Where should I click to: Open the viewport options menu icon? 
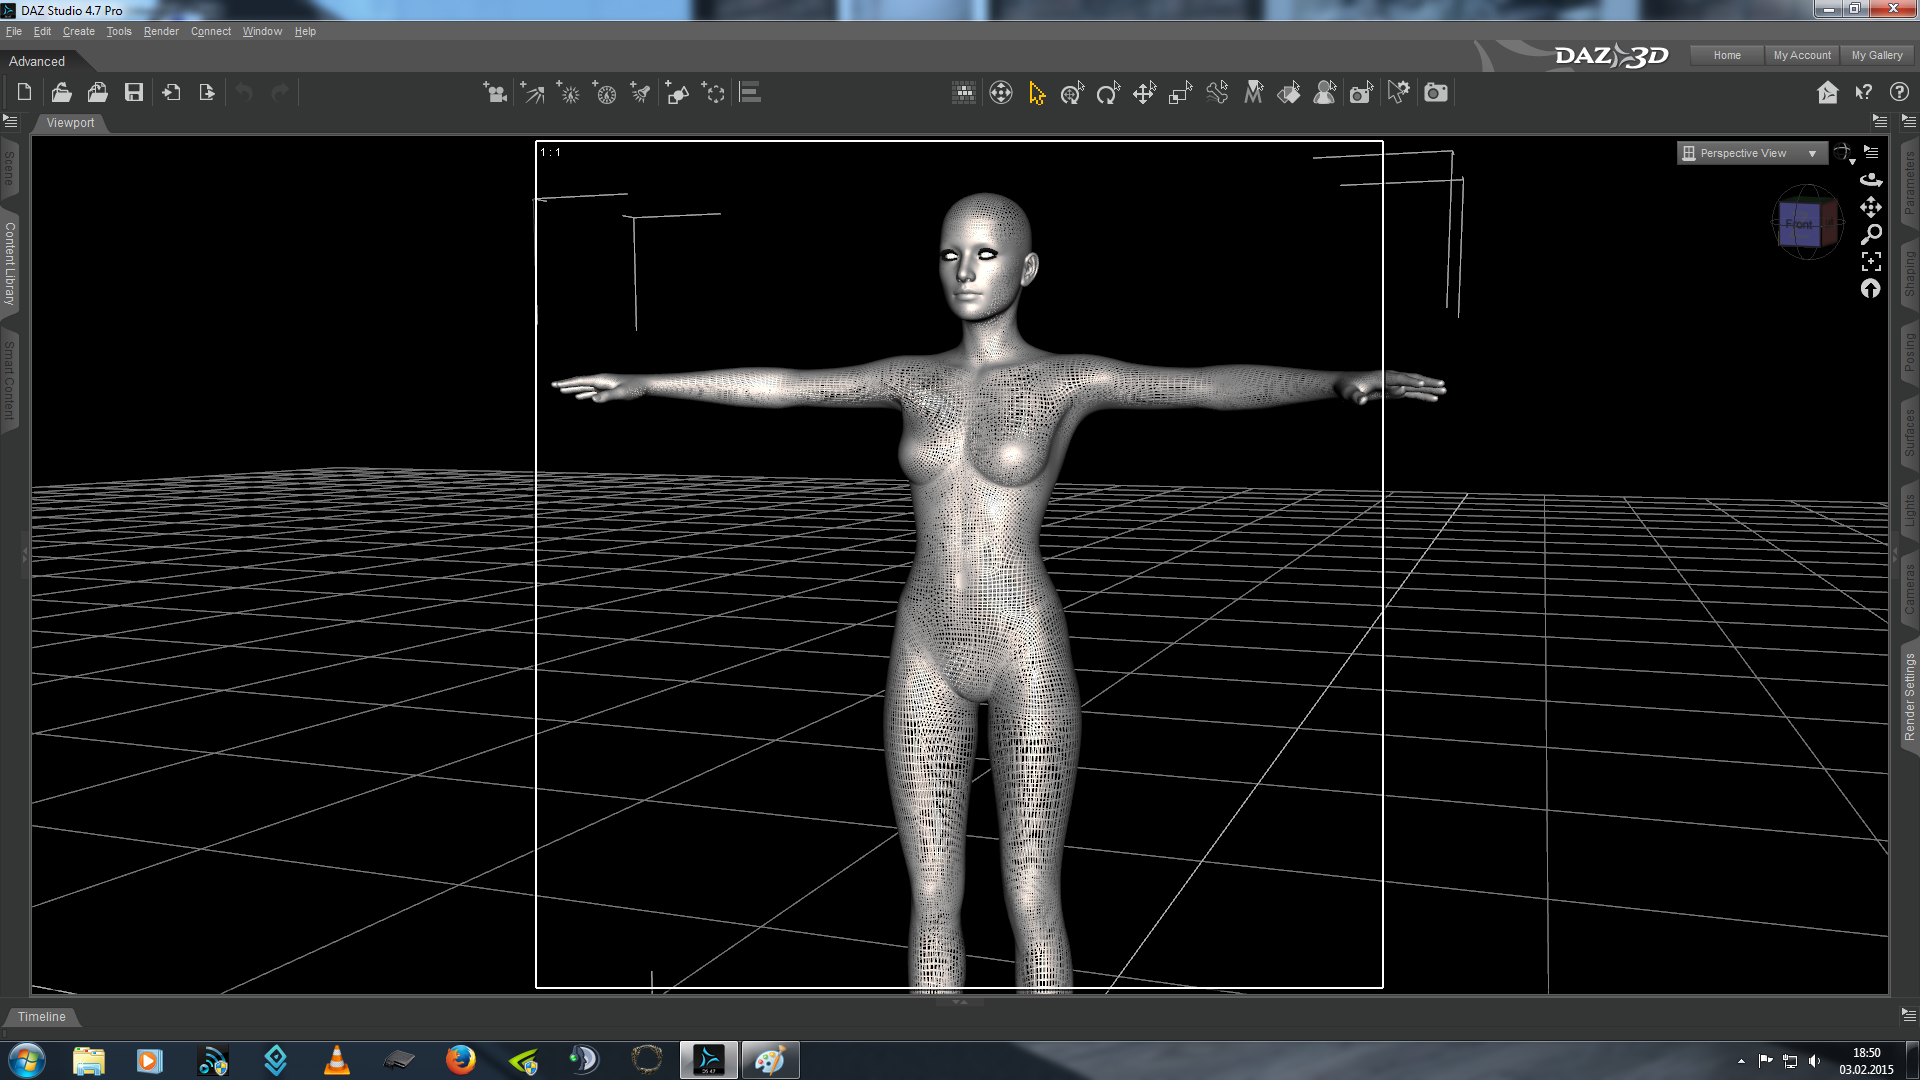[1871, 152]
